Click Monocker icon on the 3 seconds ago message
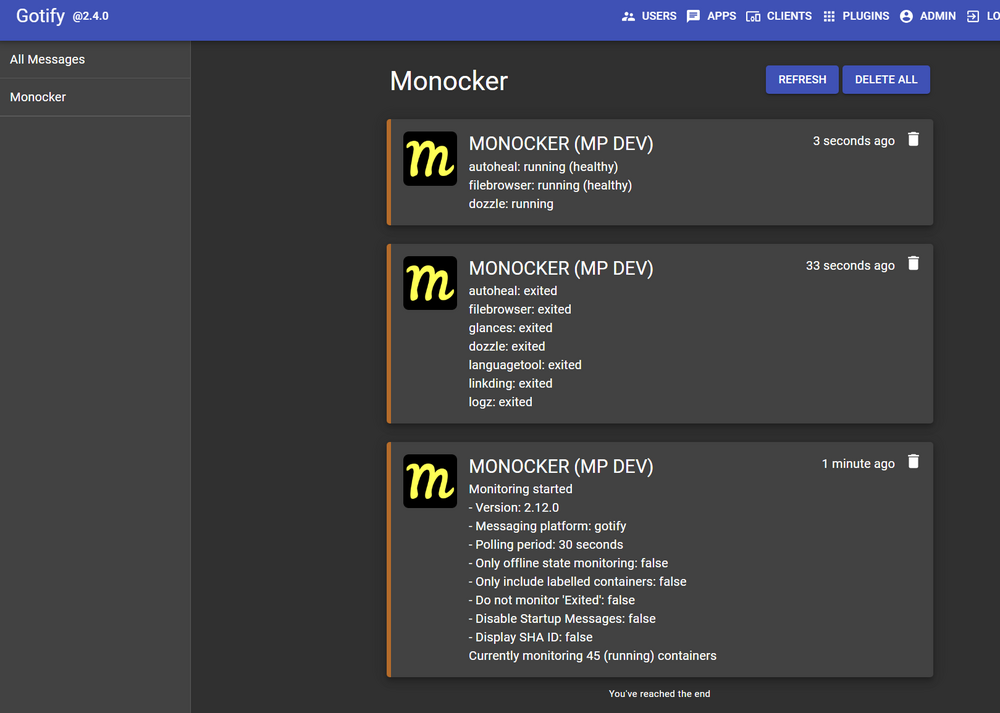 coord(430,159)
